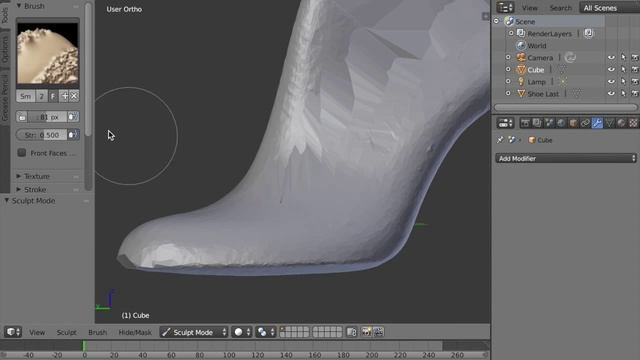640x360 pixels.
Task: Click the Cube mesh object icon
Action: (x=521, y=69)
